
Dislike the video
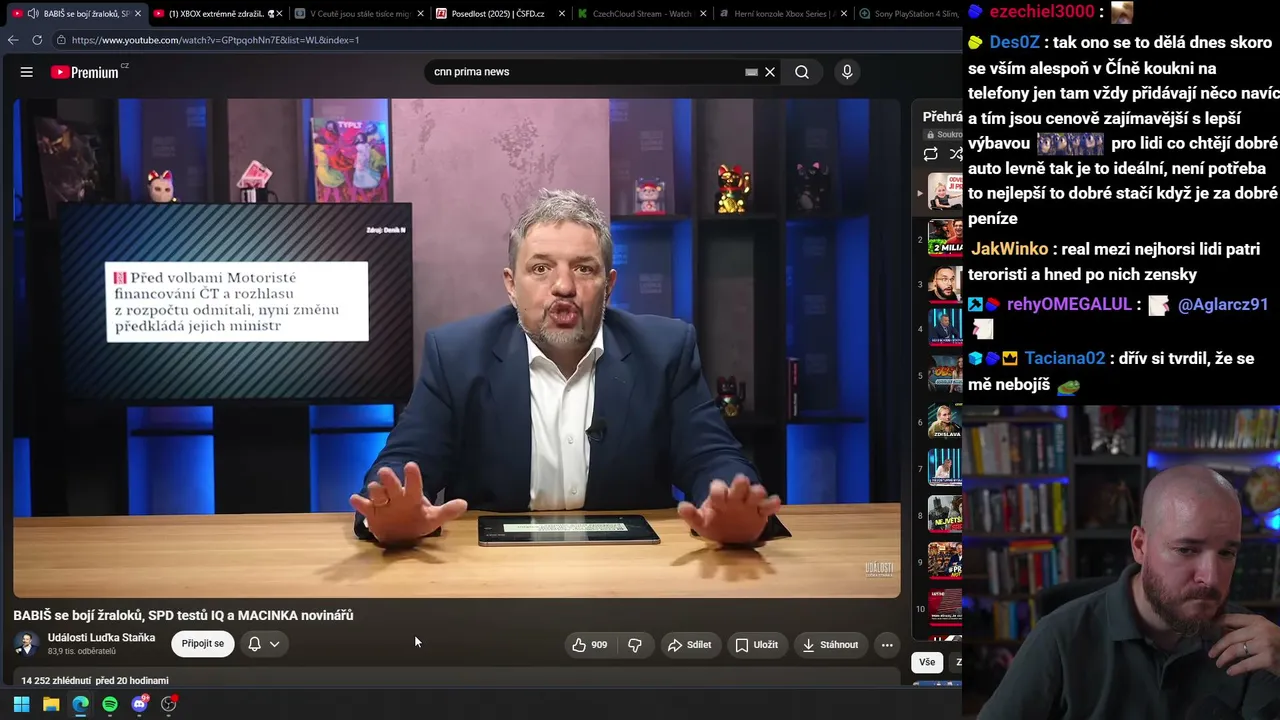tap(635, 645)
